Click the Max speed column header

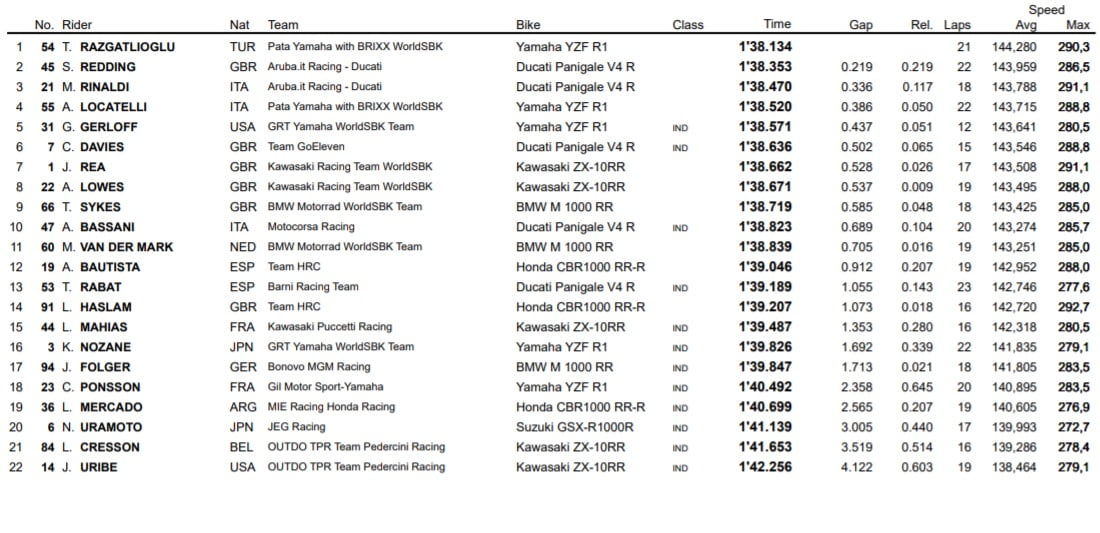point(1078,25)
